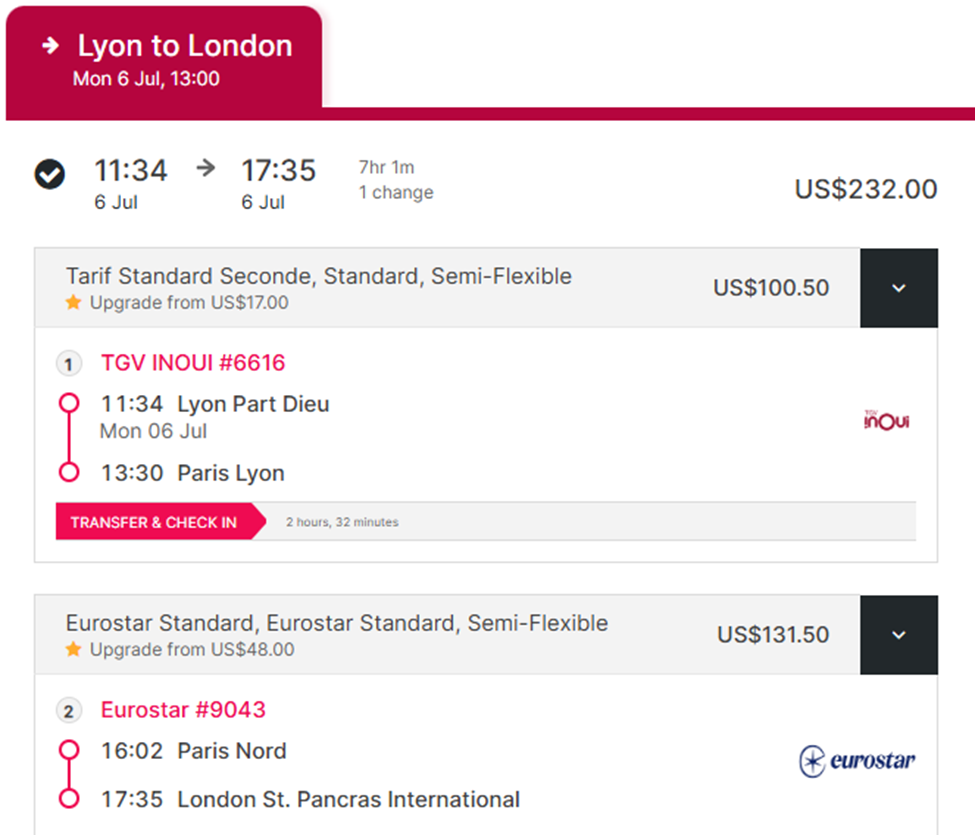Open the Eurostar #9043 train link
The height and width of the screenshot is (835, 975).
pyautogui.click(x=183, y=710)
